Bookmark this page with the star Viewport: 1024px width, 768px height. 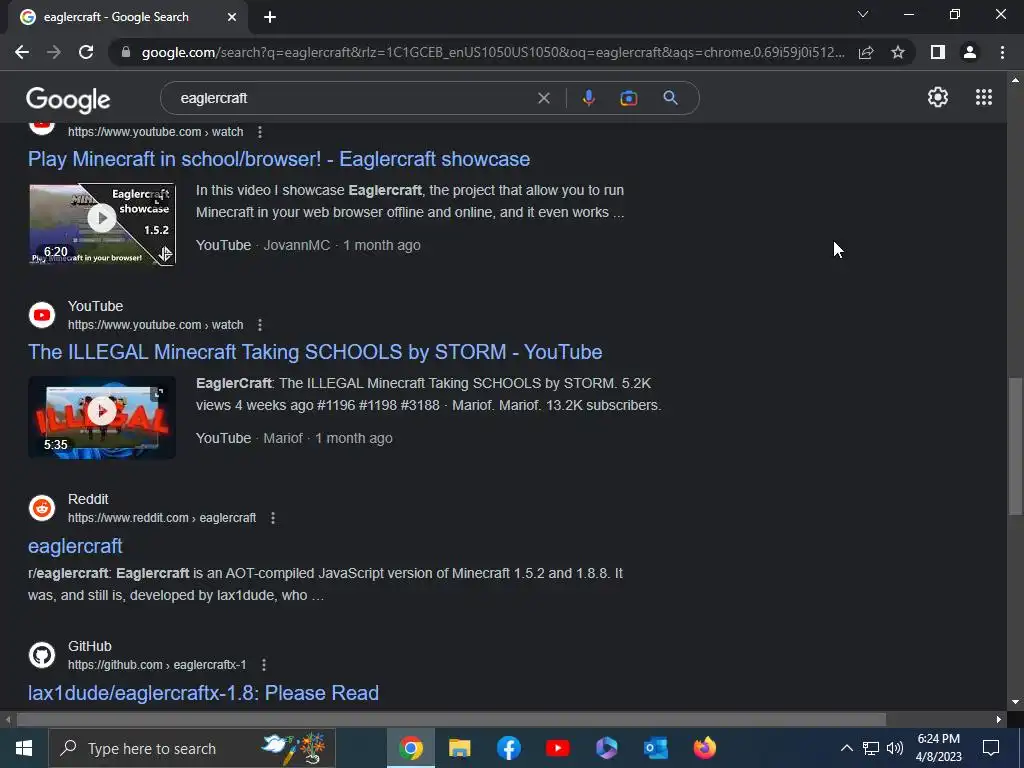click(x=898, y=52)
